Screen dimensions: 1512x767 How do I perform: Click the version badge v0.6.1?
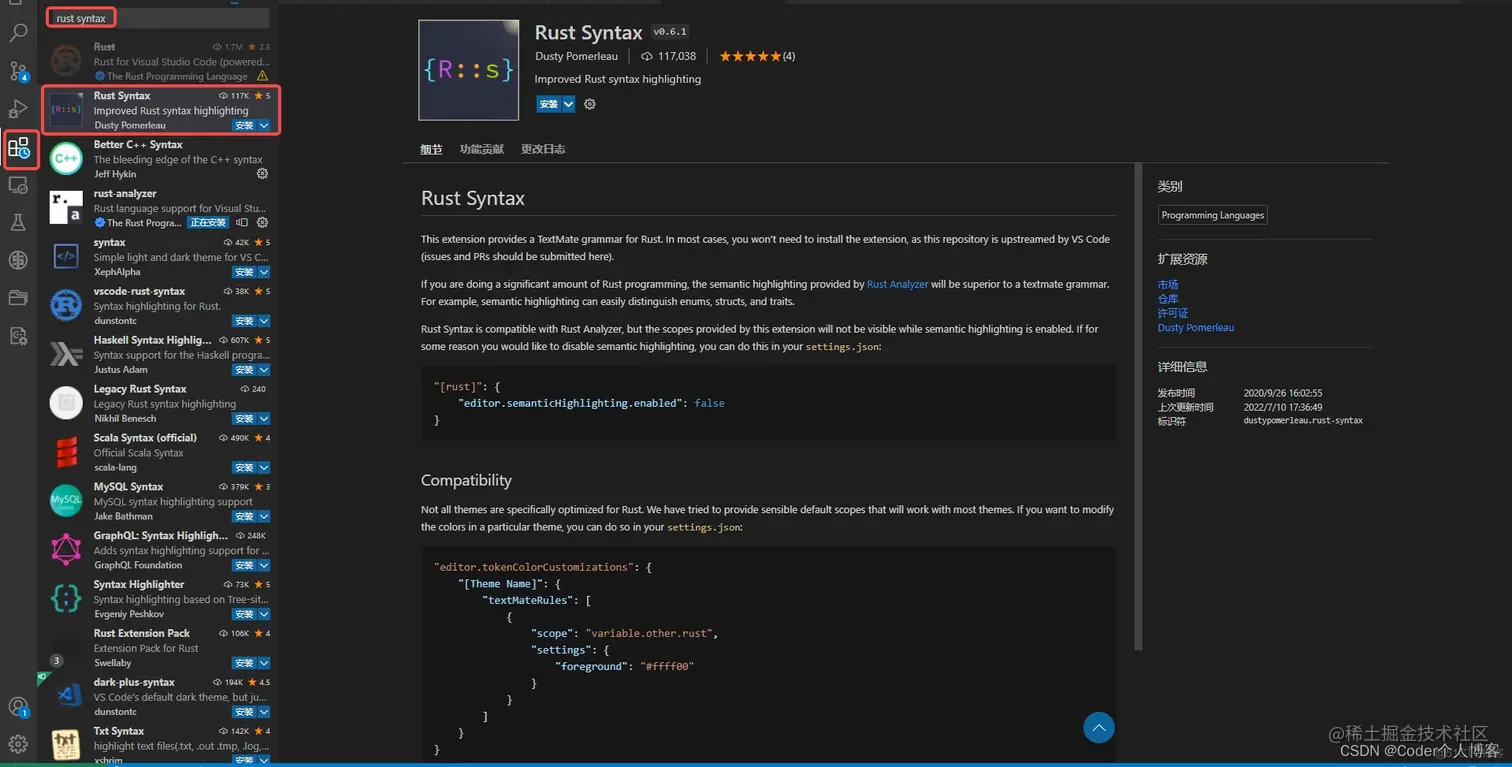tap(670, 33)
